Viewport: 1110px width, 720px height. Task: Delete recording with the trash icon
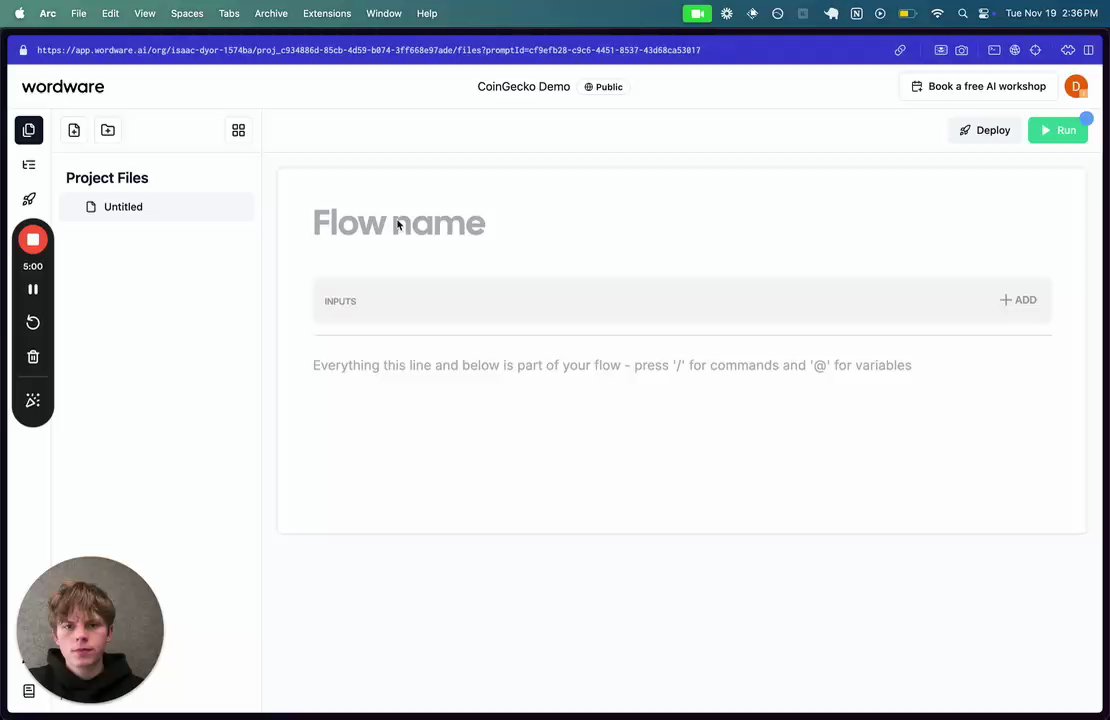[33, 357]
